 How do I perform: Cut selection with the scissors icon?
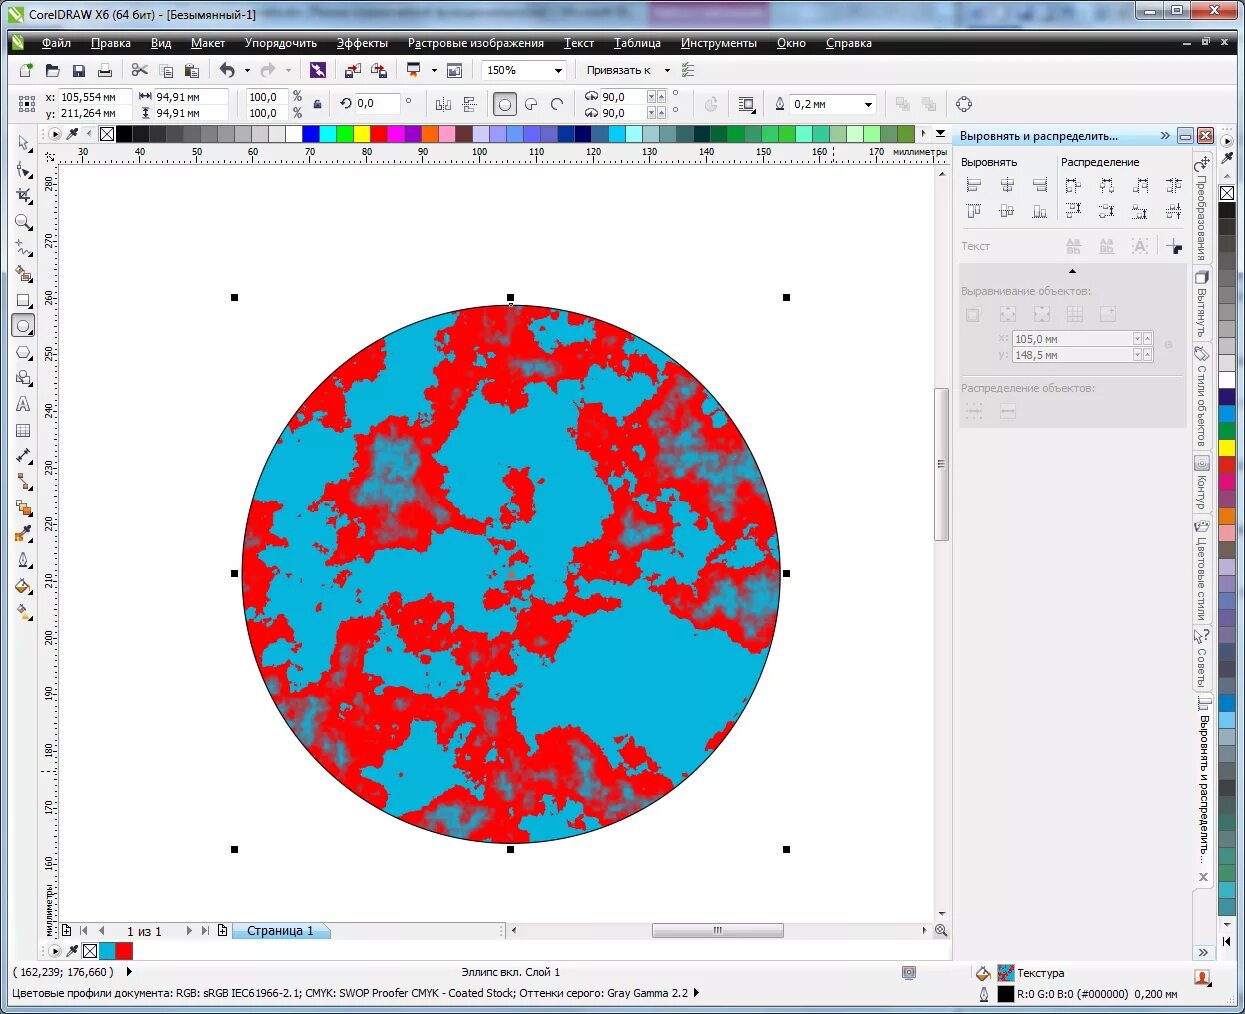coord(139,70)
